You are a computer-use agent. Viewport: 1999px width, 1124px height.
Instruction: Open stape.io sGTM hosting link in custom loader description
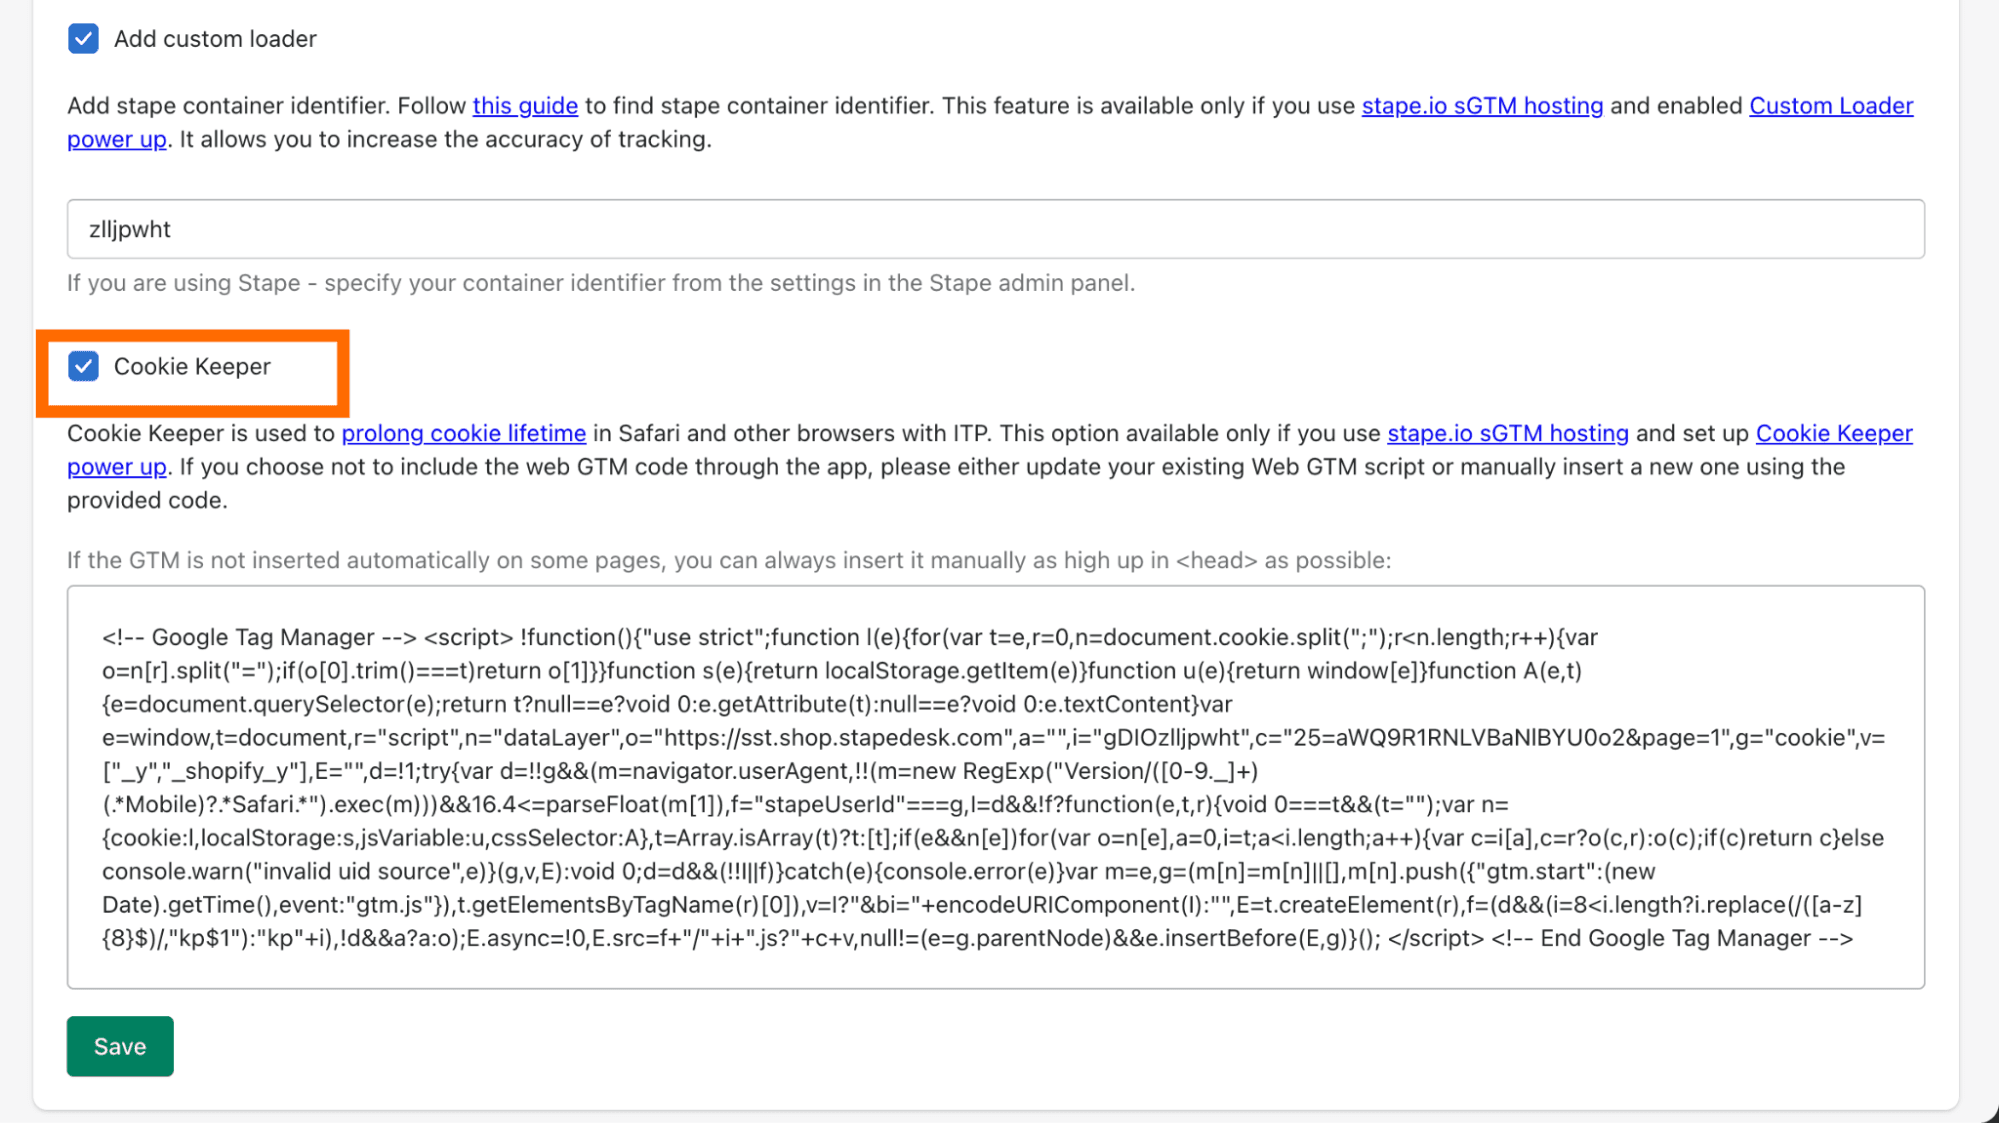click(x=1482, y=106)
